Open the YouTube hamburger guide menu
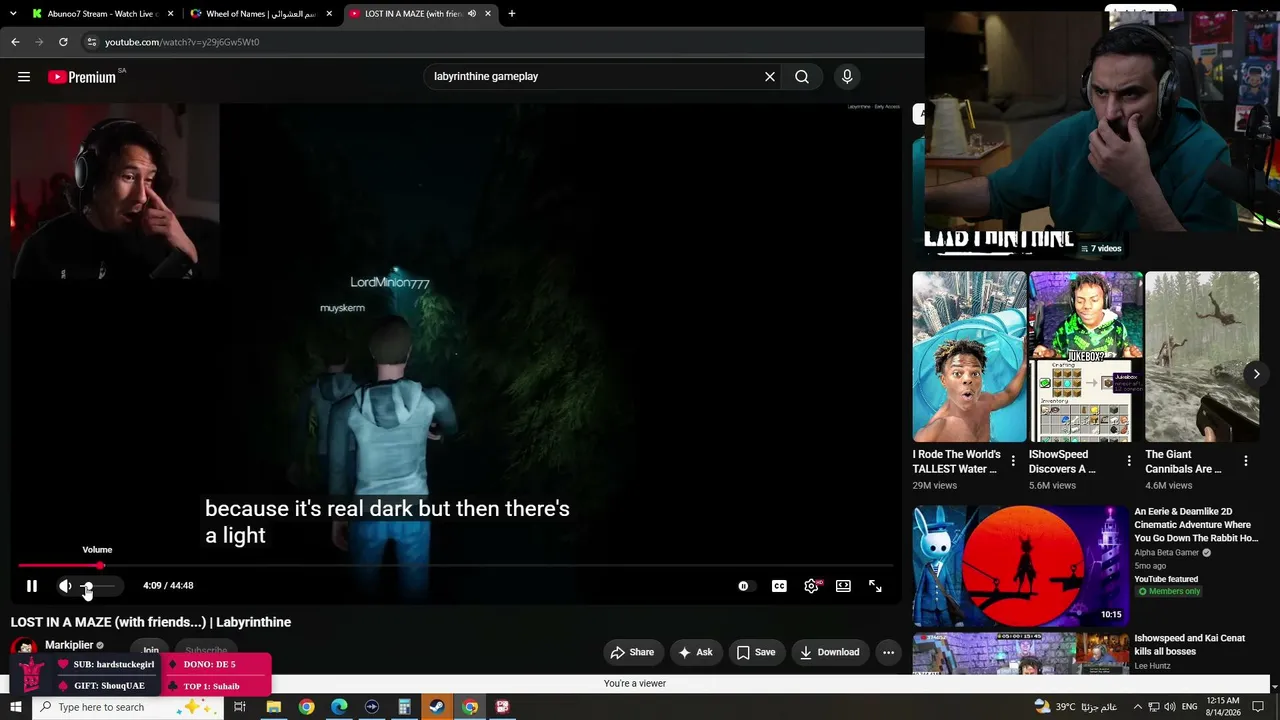This screenshot has height=720, width=1280. point(24,77)
